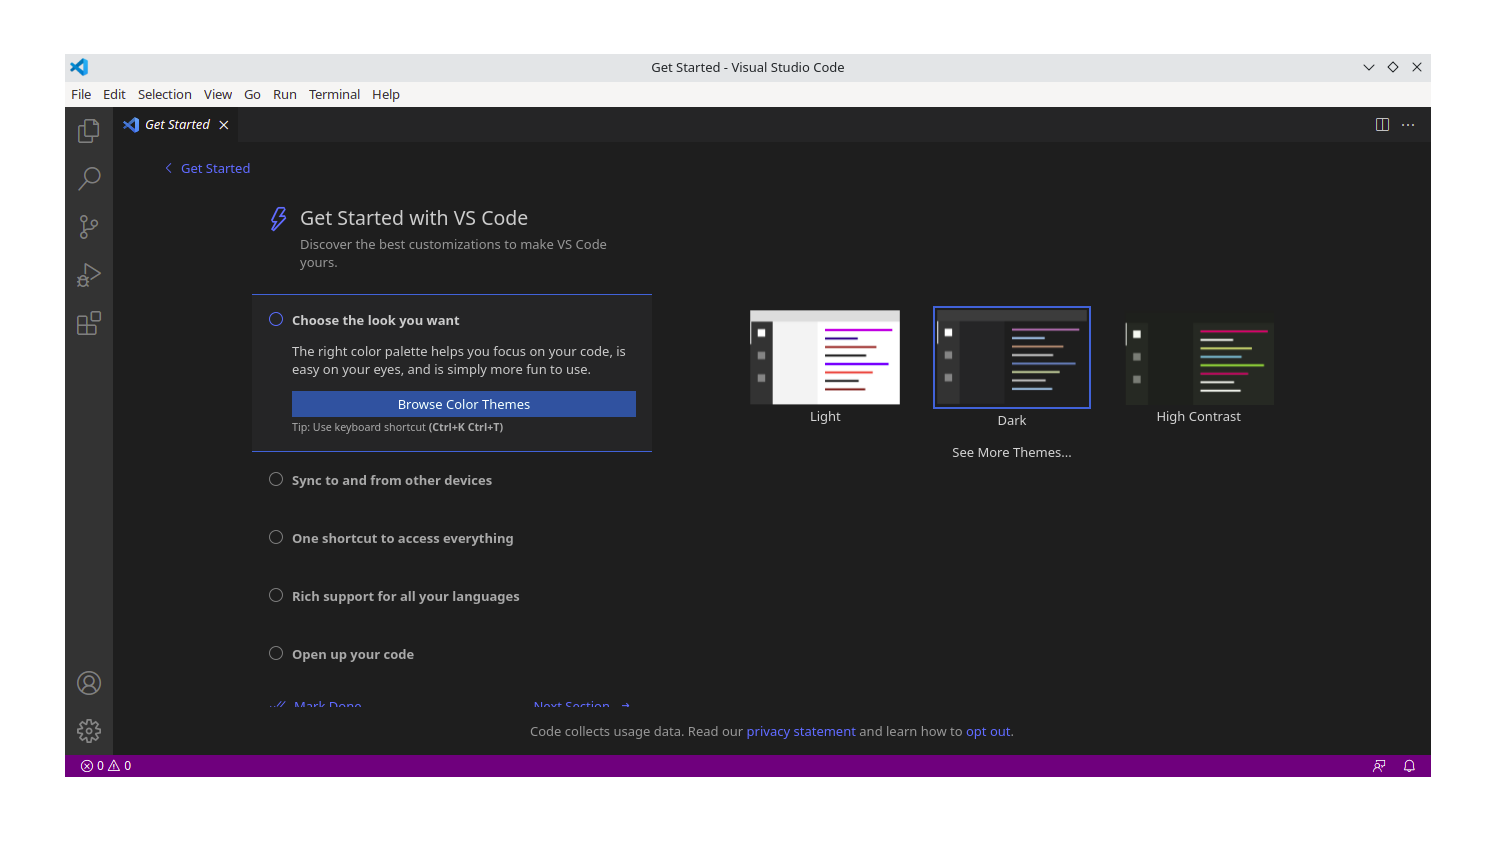Open the Help menu
The height and width of the screenshot is (854, 1496).
point(386,95)
